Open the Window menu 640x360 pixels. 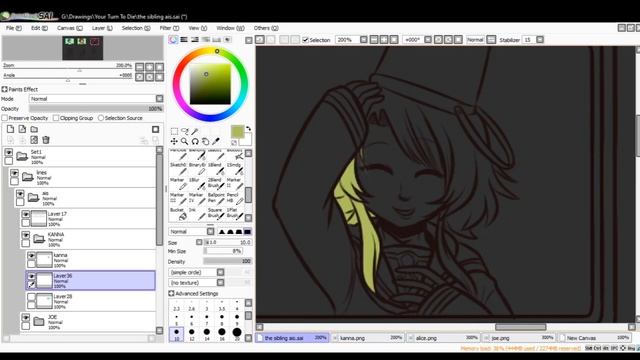230,28
